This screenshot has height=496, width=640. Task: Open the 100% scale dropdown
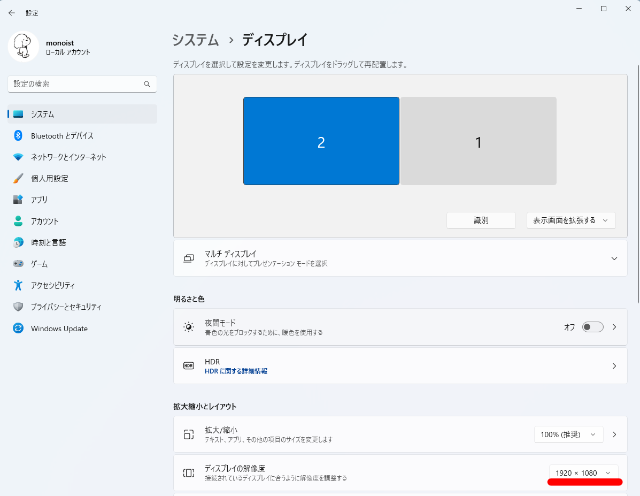click(569, 434)
